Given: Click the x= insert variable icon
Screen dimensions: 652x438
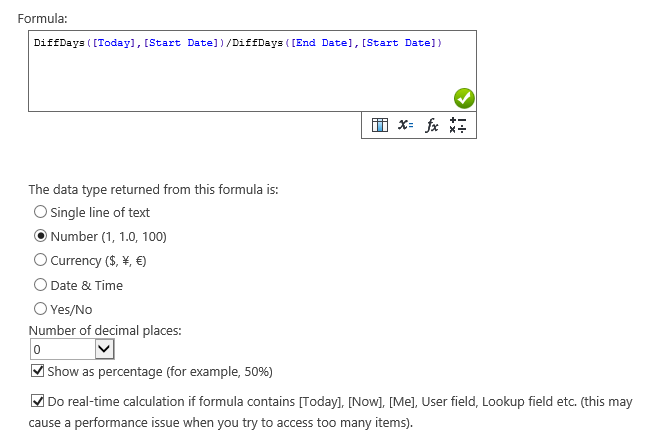Looking at the screenshot, I should click(x=405, y=125).
